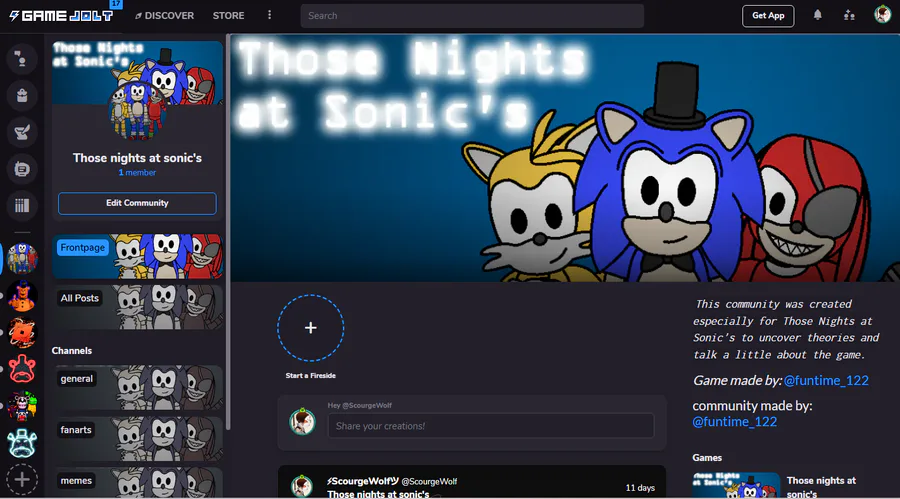Screen dimensions: 900x499
Task: Open the light-blue bear community icon
Action: (22, 443)
